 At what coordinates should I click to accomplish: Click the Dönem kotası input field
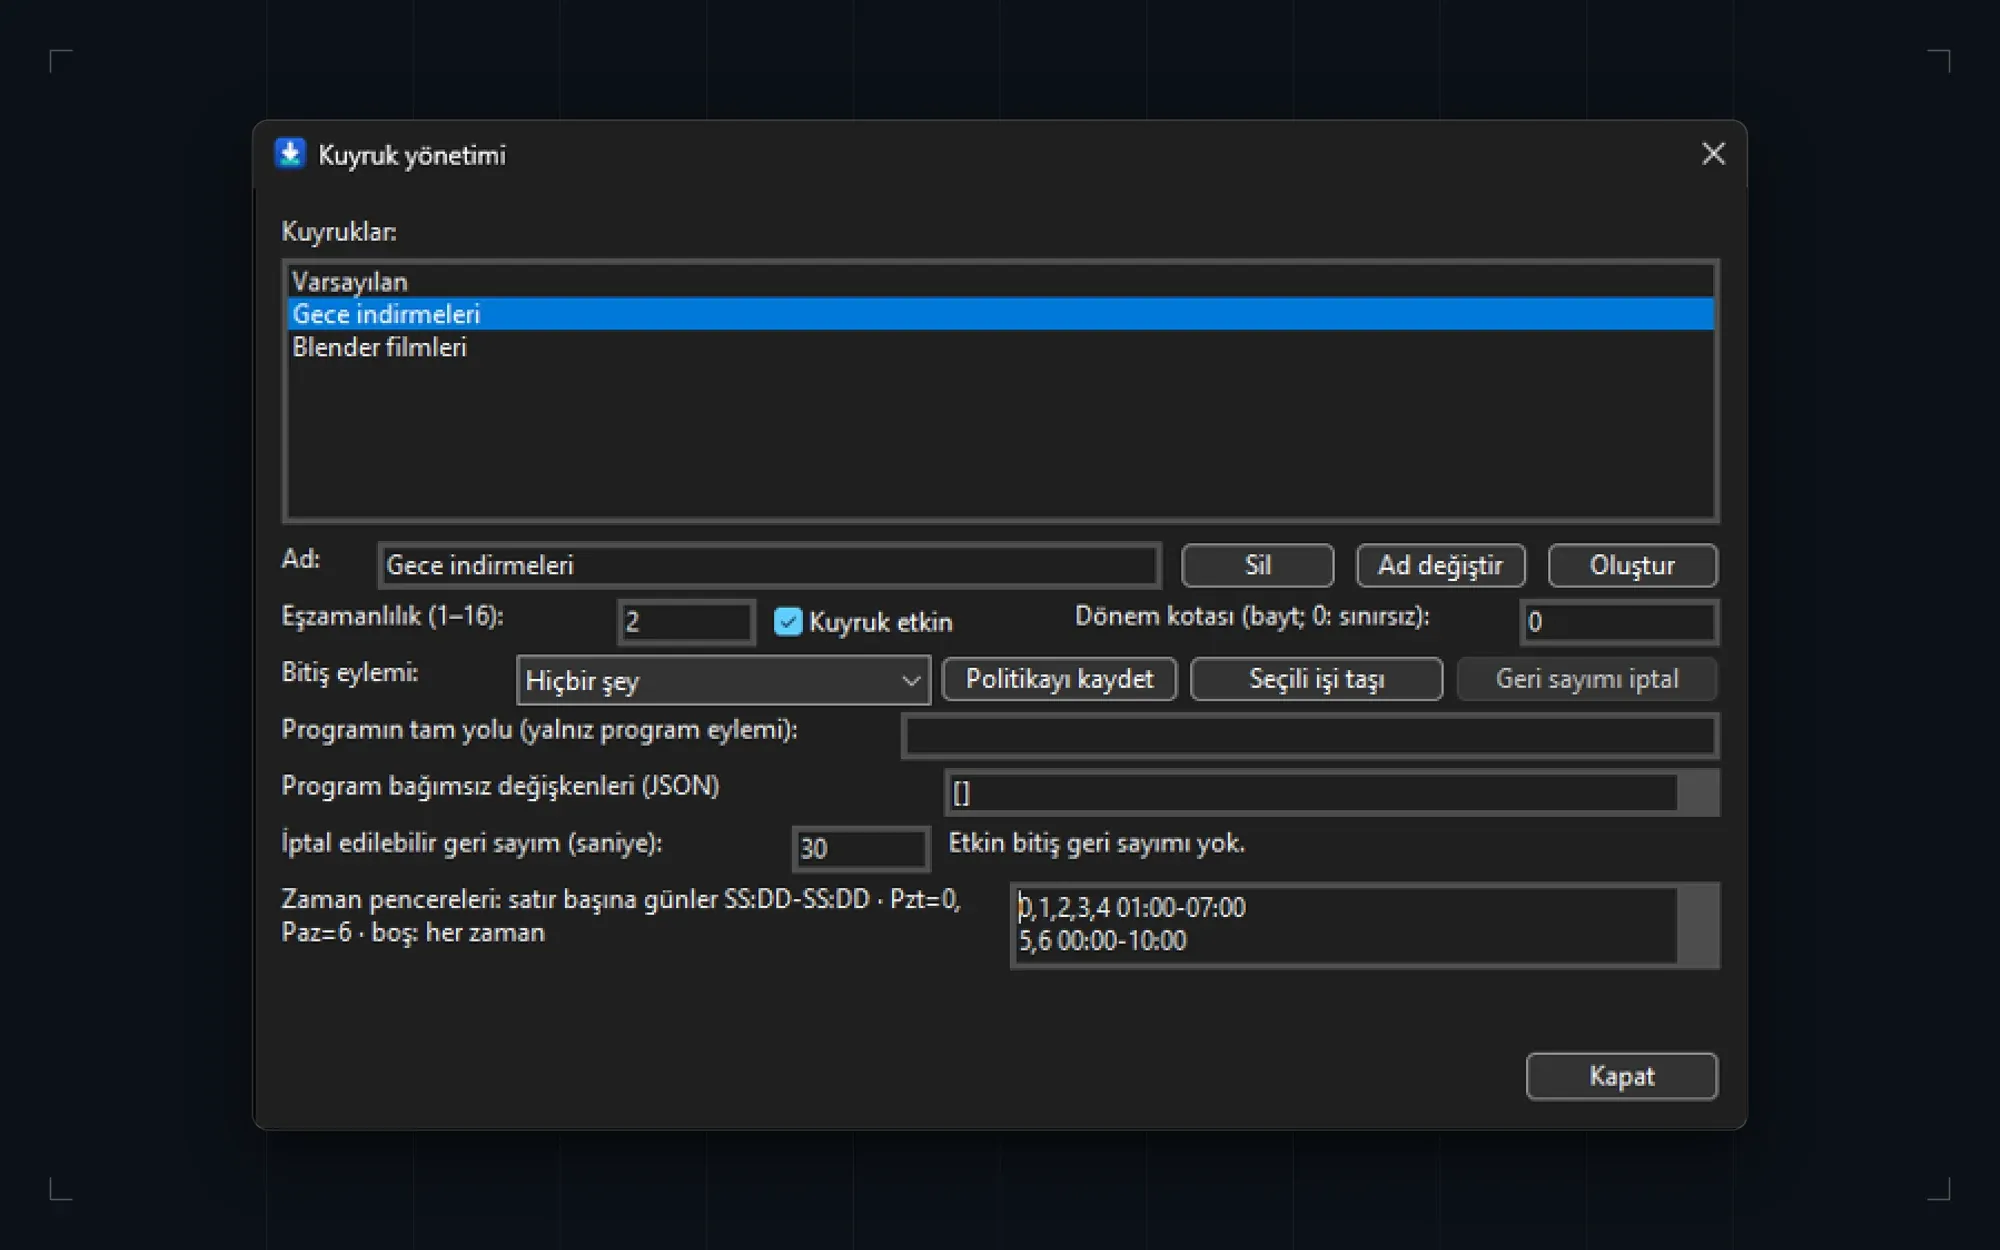(1618, 622)
